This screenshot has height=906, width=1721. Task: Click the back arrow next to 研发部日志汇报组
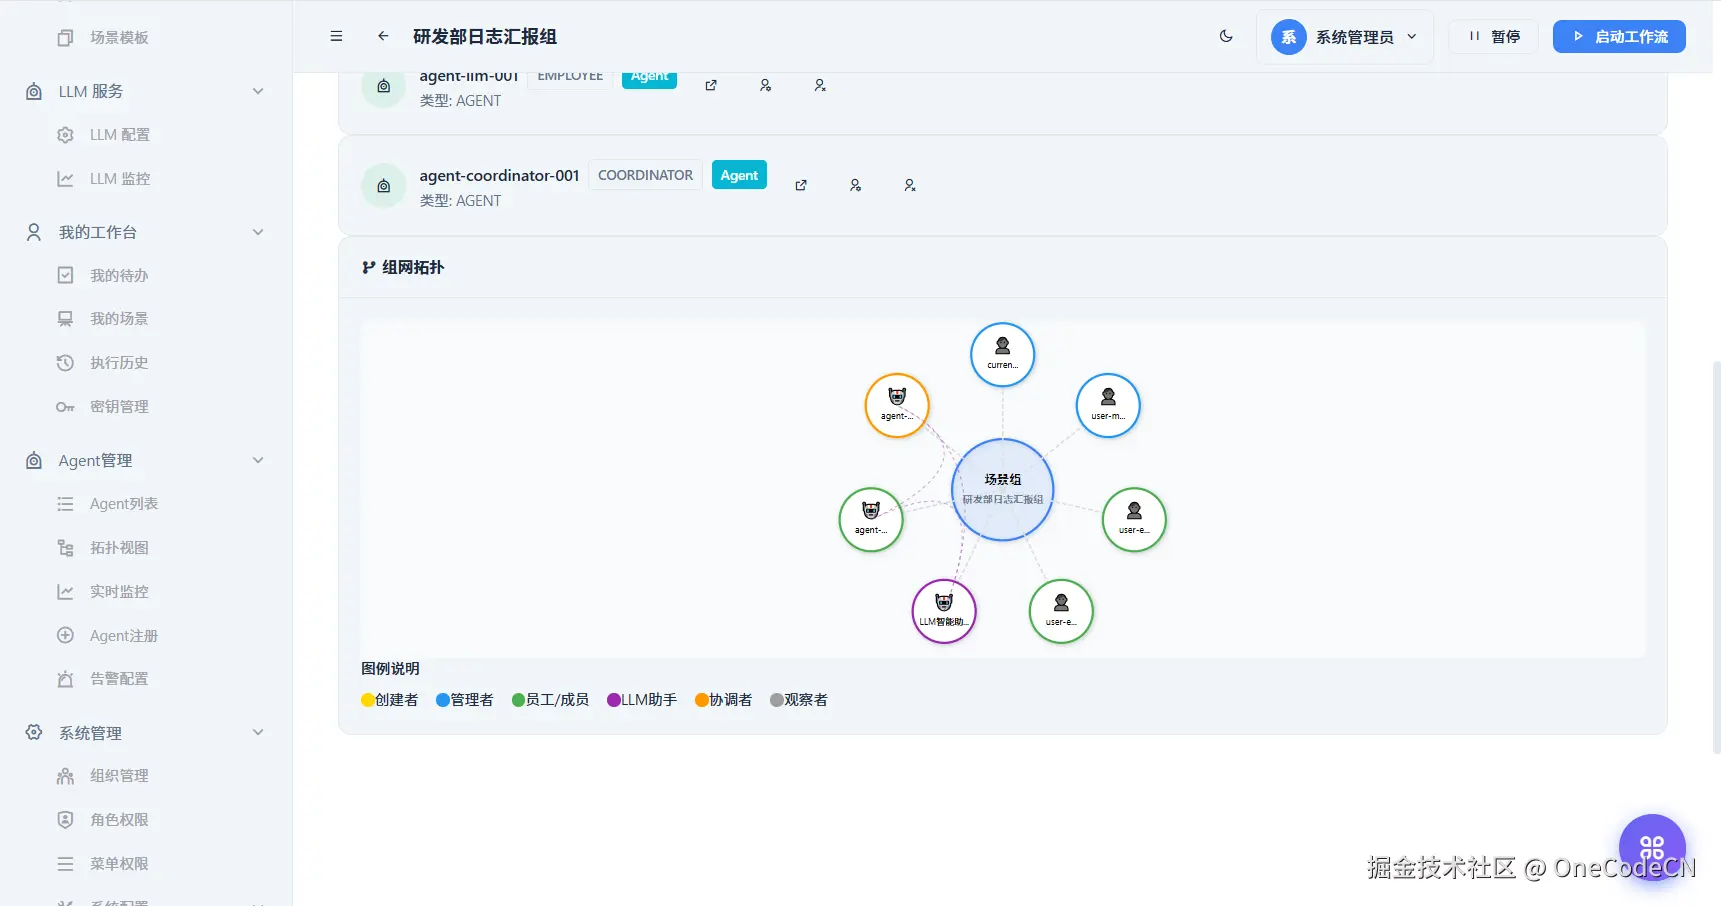click(382, 36)
